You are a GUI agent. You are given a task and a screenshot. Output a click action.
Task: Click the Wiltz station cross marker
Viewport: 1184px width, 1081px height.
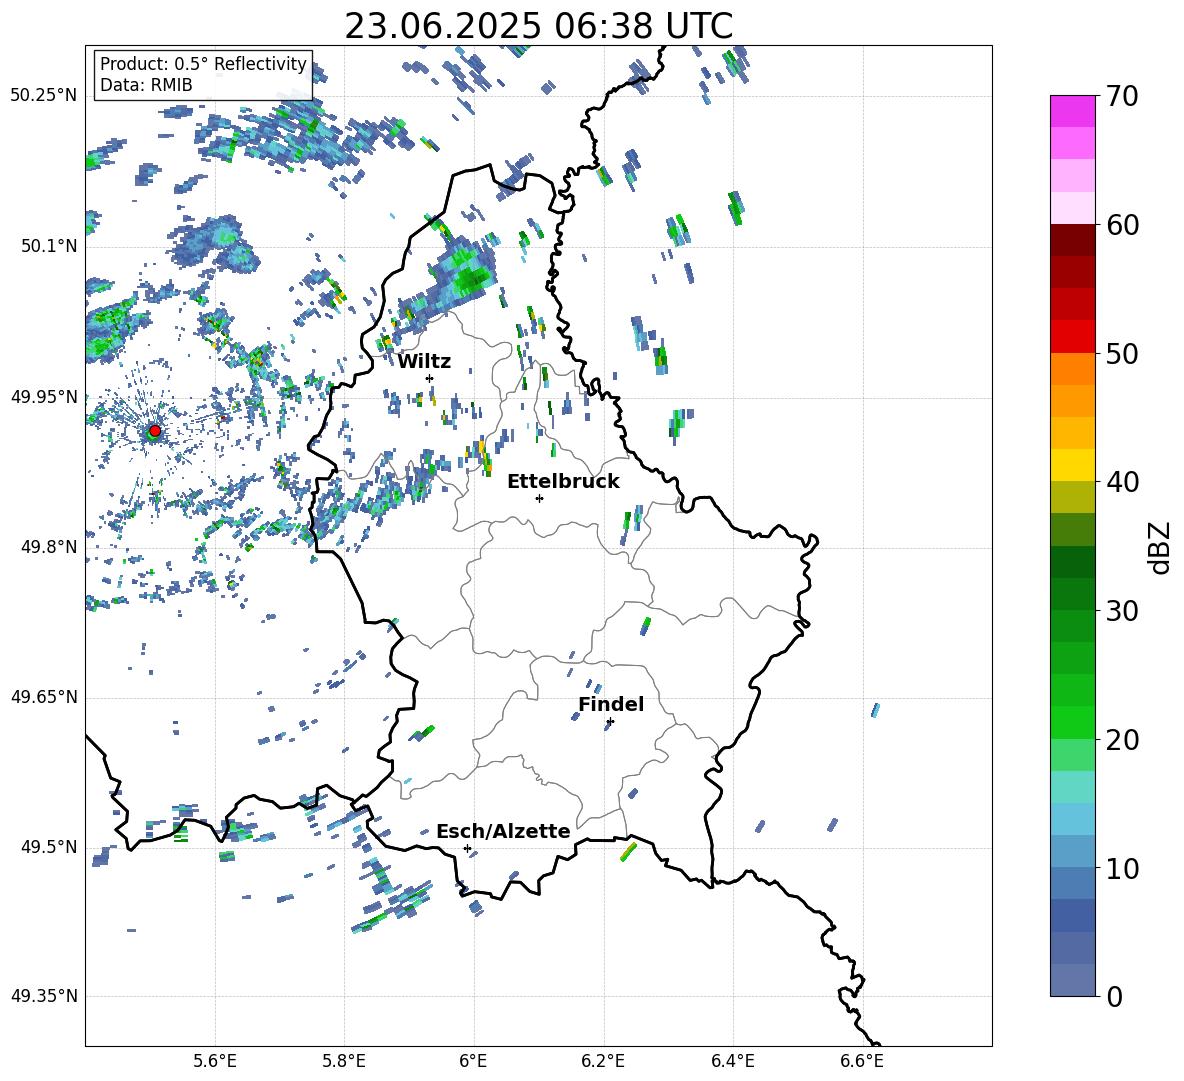point(430,378)
